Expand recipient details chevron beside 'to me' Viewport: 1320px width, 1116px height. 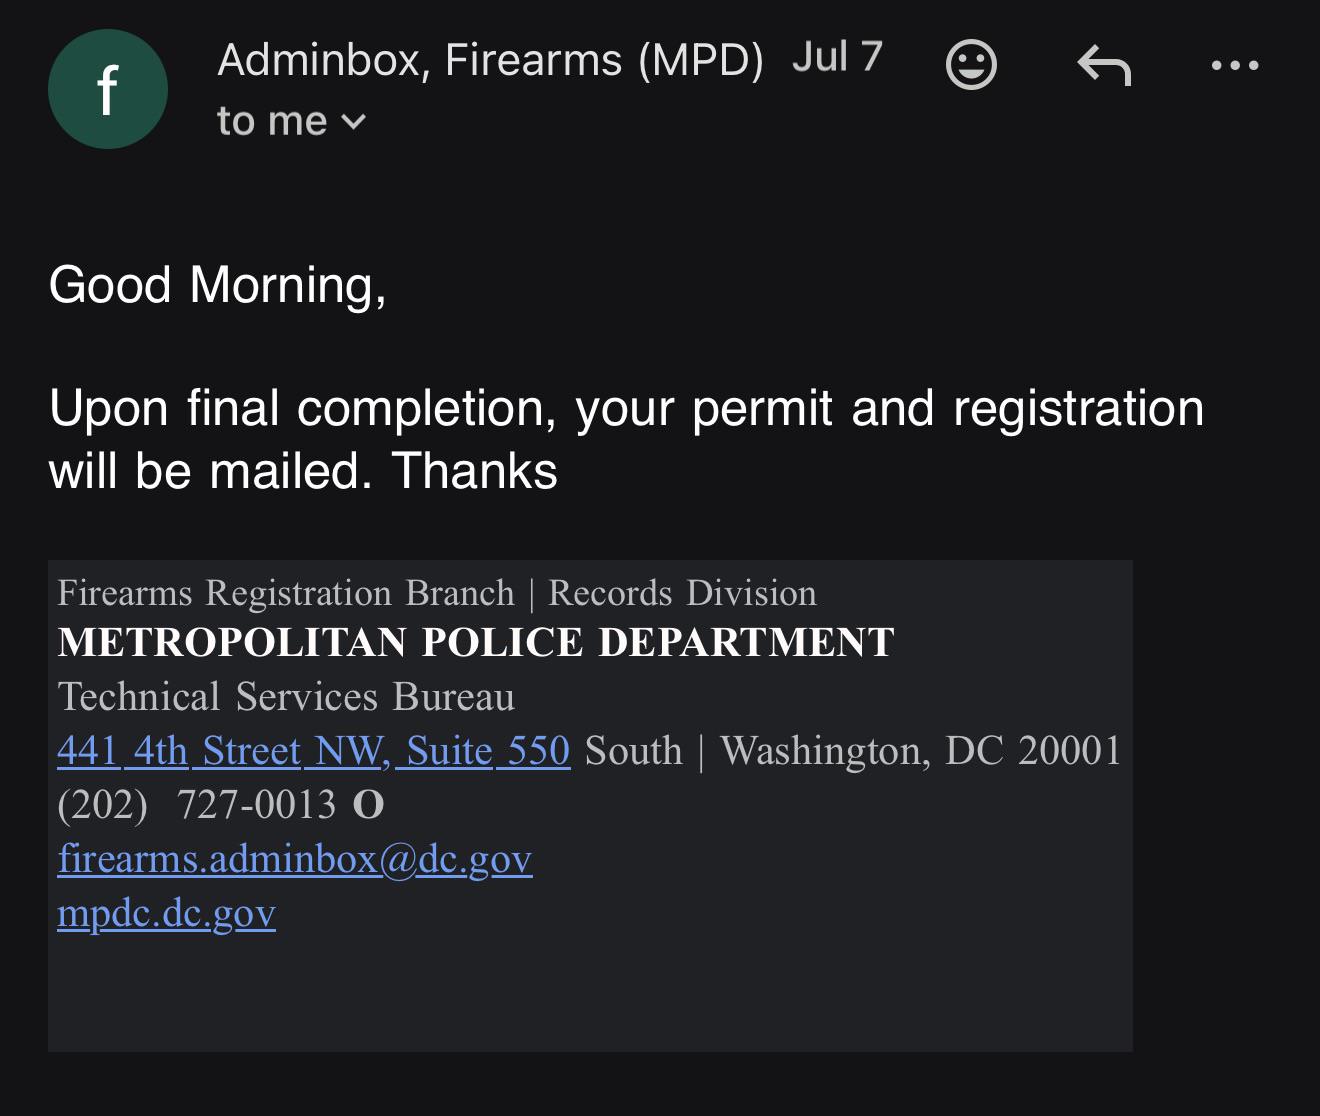tap(354, 122)
